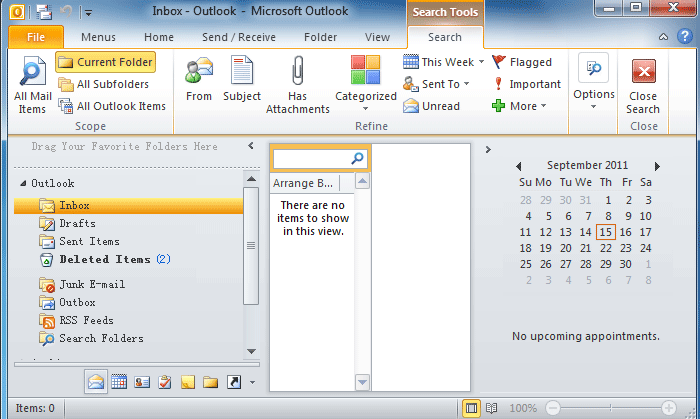Filter by Important items
This screenshot has width=700, height=419.
(x=526, y=84)
